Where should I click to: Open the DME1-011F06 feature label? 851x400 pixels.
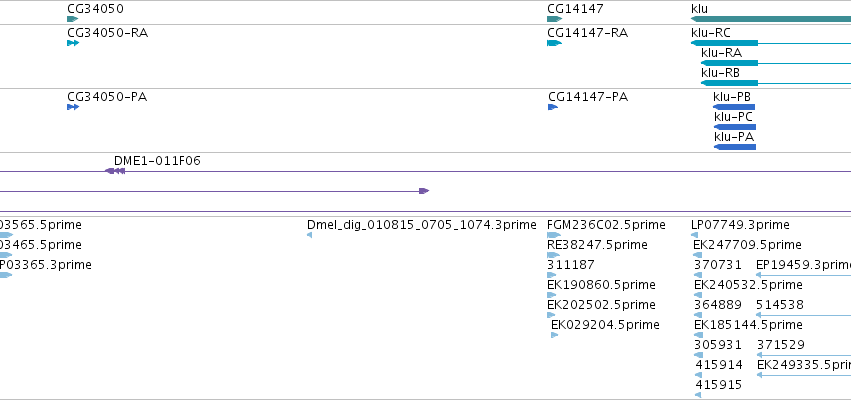tap(157, 161)
